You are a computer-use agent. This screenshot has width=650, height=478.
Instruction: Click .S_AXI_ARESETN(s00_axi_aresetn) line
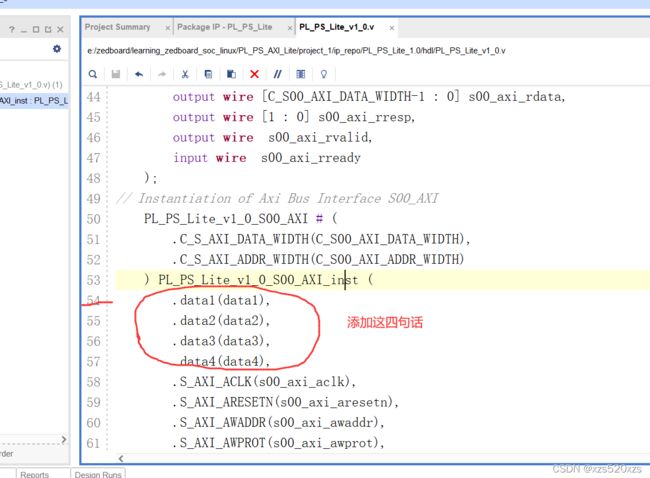click(285, 402)
